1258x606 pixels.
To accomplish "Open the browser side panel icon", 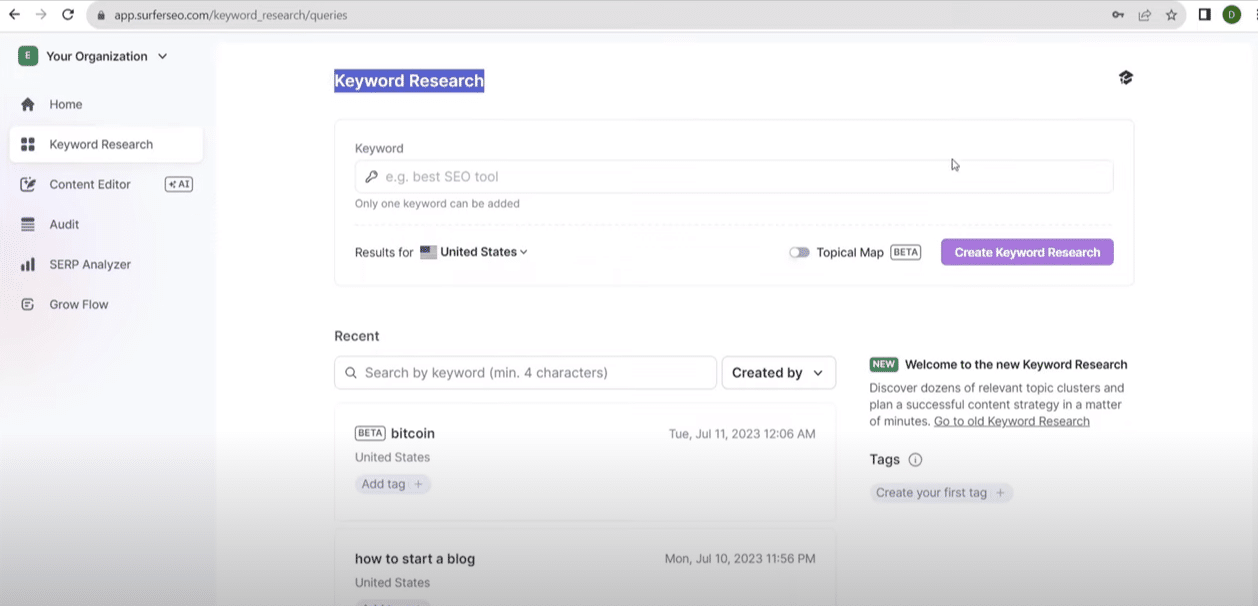I will pyautogui.click(x=1205, y=15).
